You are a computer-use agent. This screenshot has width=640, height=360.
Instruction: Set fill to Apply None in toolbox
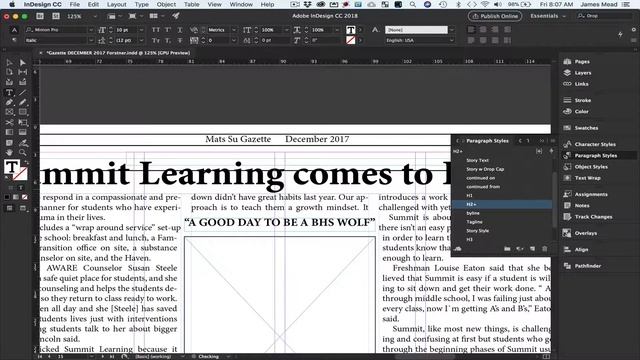25,198
